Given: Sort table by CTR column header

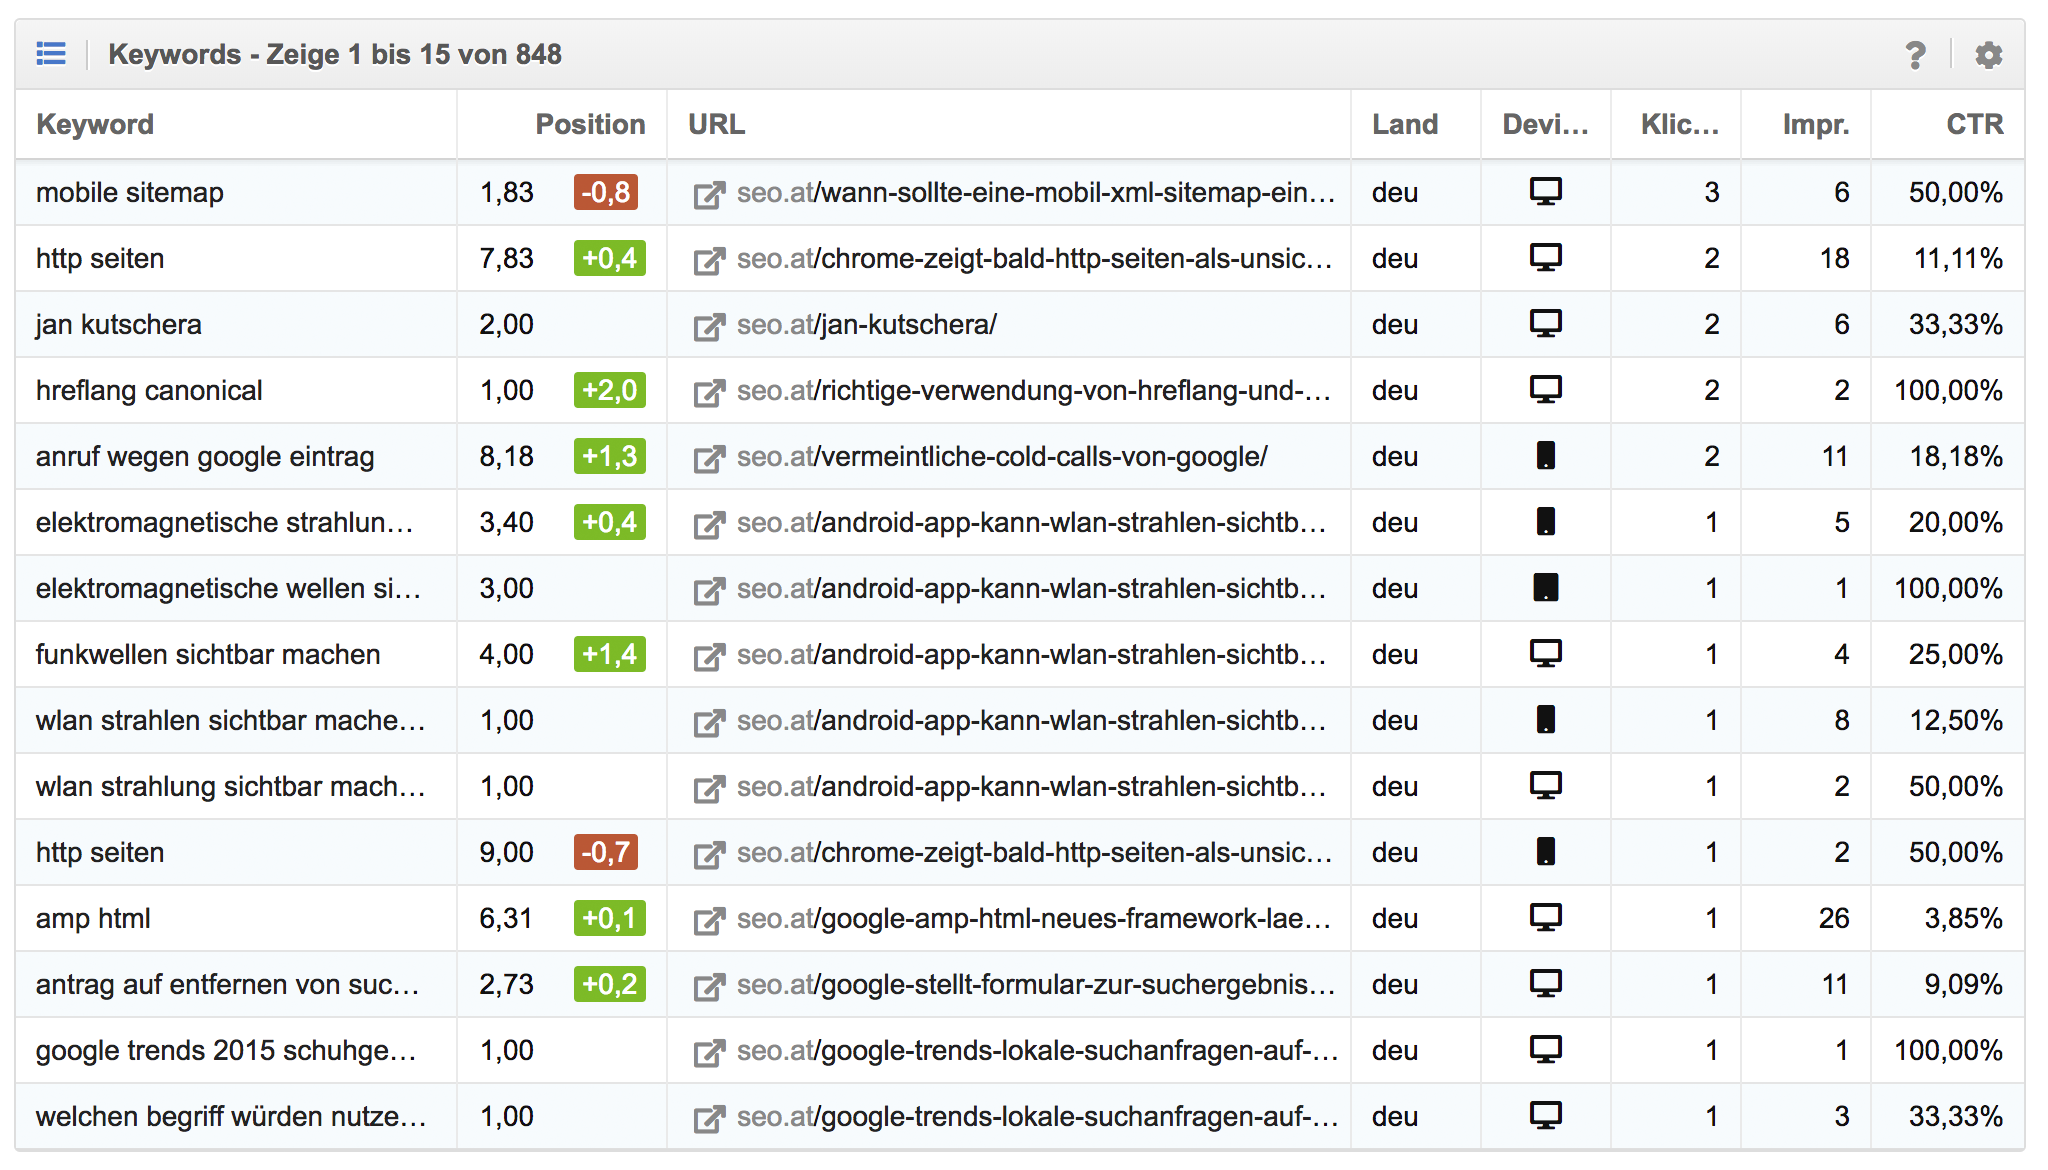Looking at the screenshot, I should [x=1974, y=124].
